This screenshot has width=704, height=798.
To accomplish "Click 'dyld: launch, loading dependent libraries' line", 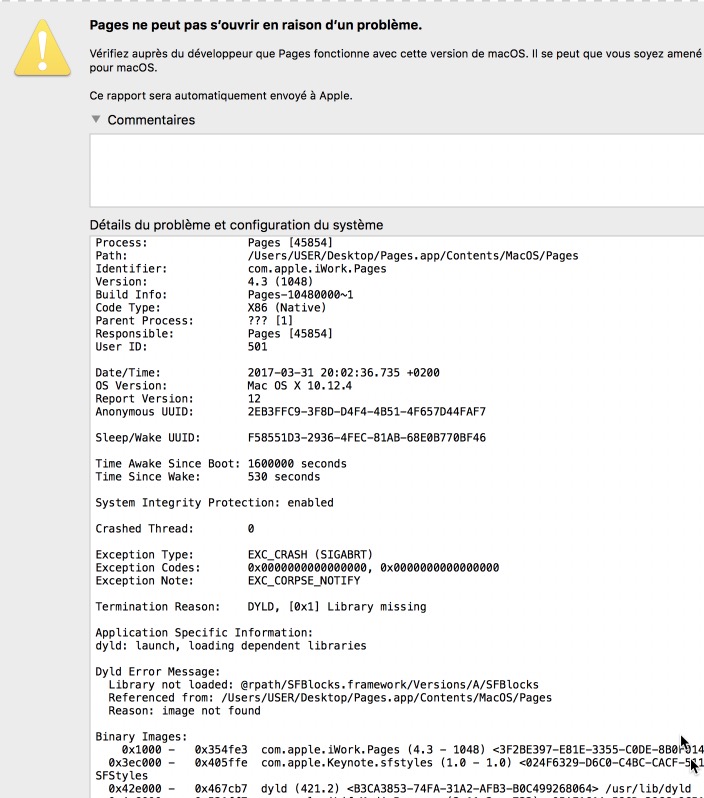I will click(231, 646).
